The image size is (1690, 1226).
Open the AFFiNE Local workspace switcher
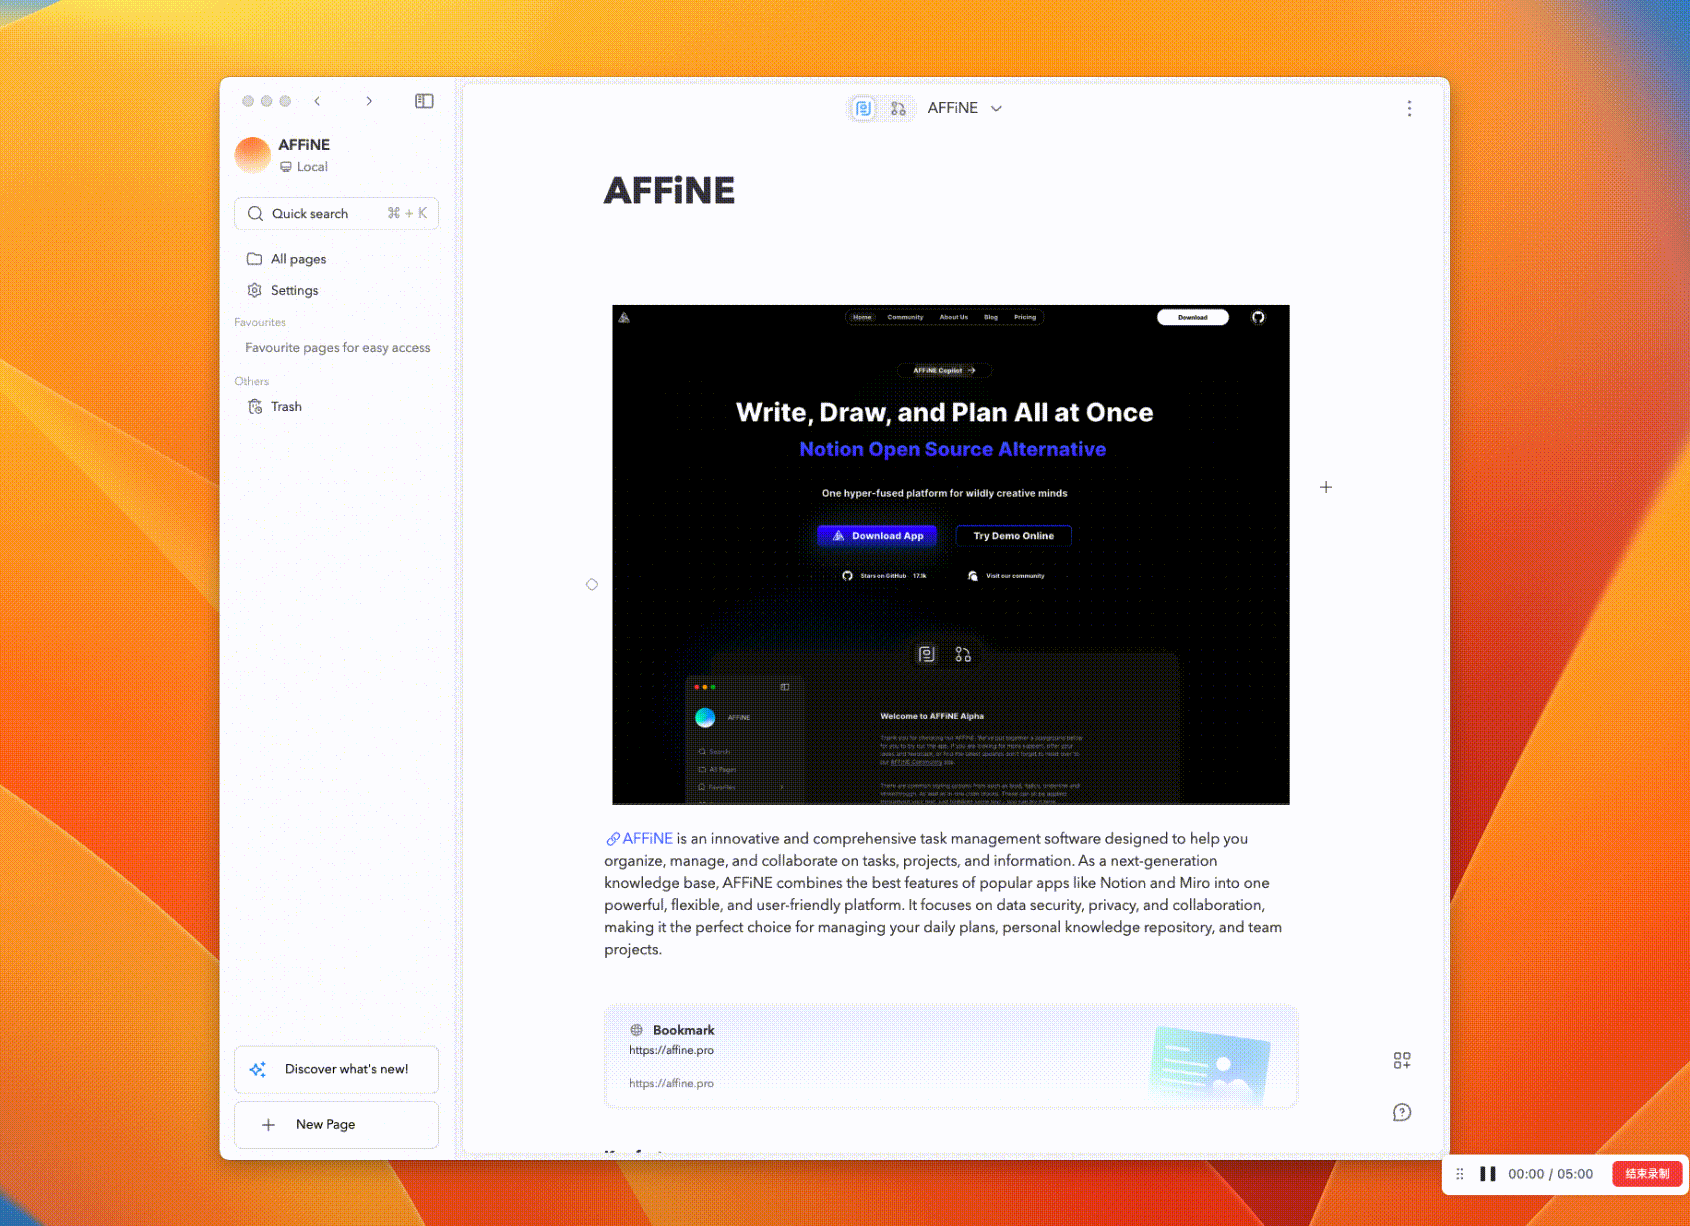point(336,155)
